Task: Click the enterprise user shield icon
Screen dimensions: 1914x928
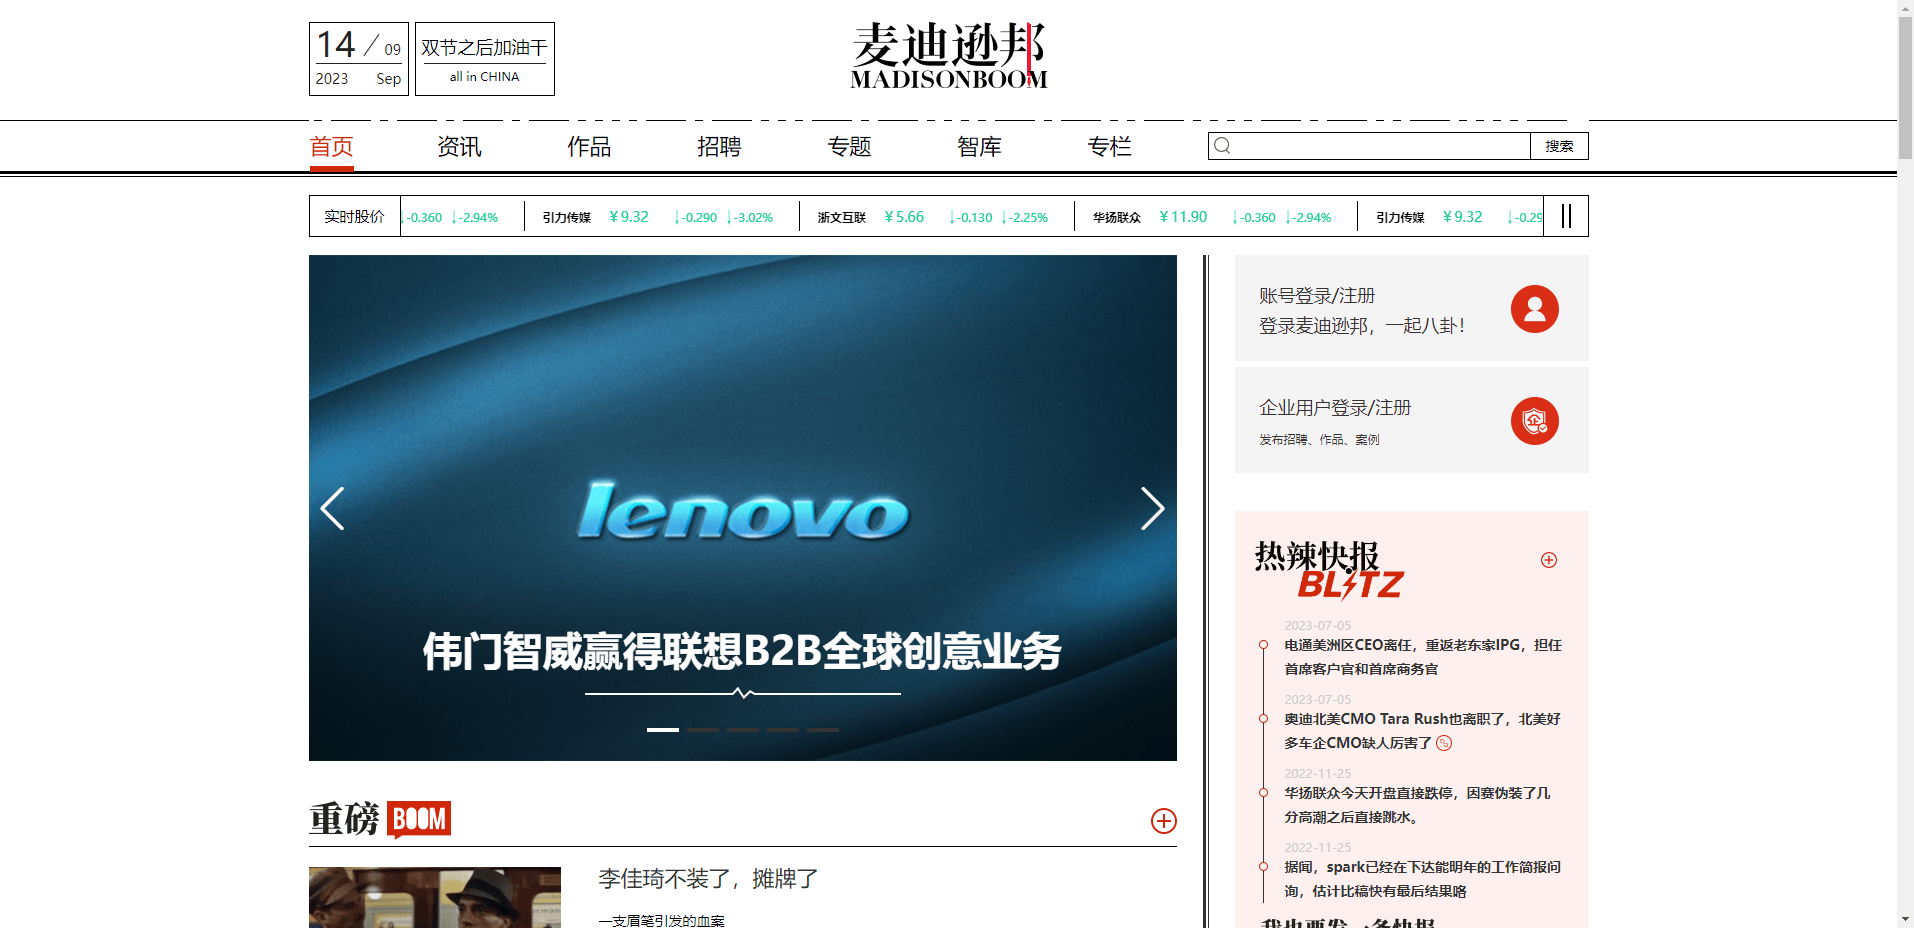Action: (x=1534, y=421)
